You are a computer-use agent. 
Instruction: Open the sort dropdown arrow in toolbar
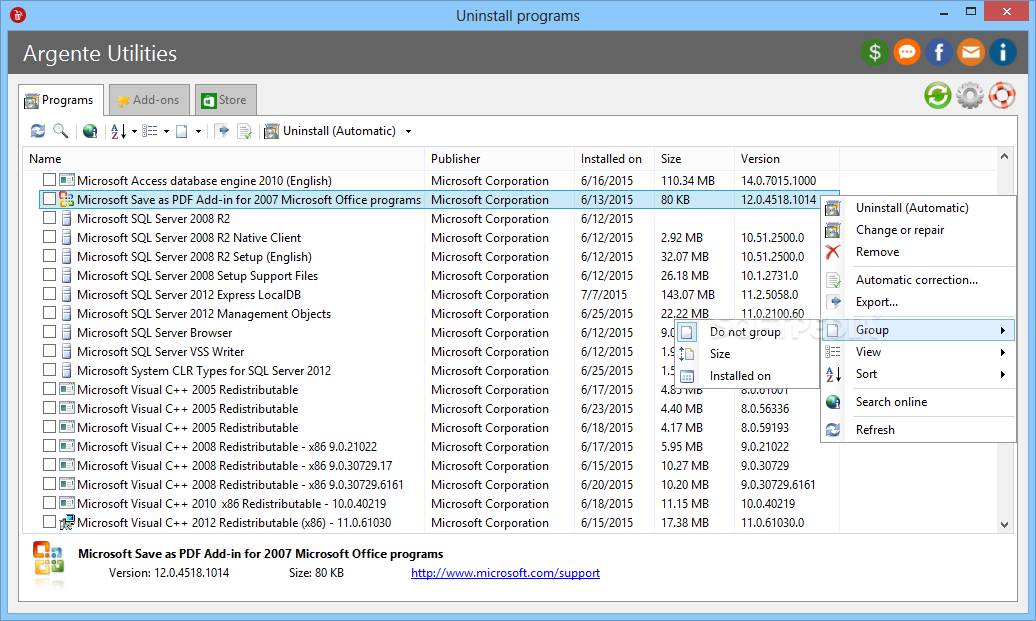(x=134, y=131)
